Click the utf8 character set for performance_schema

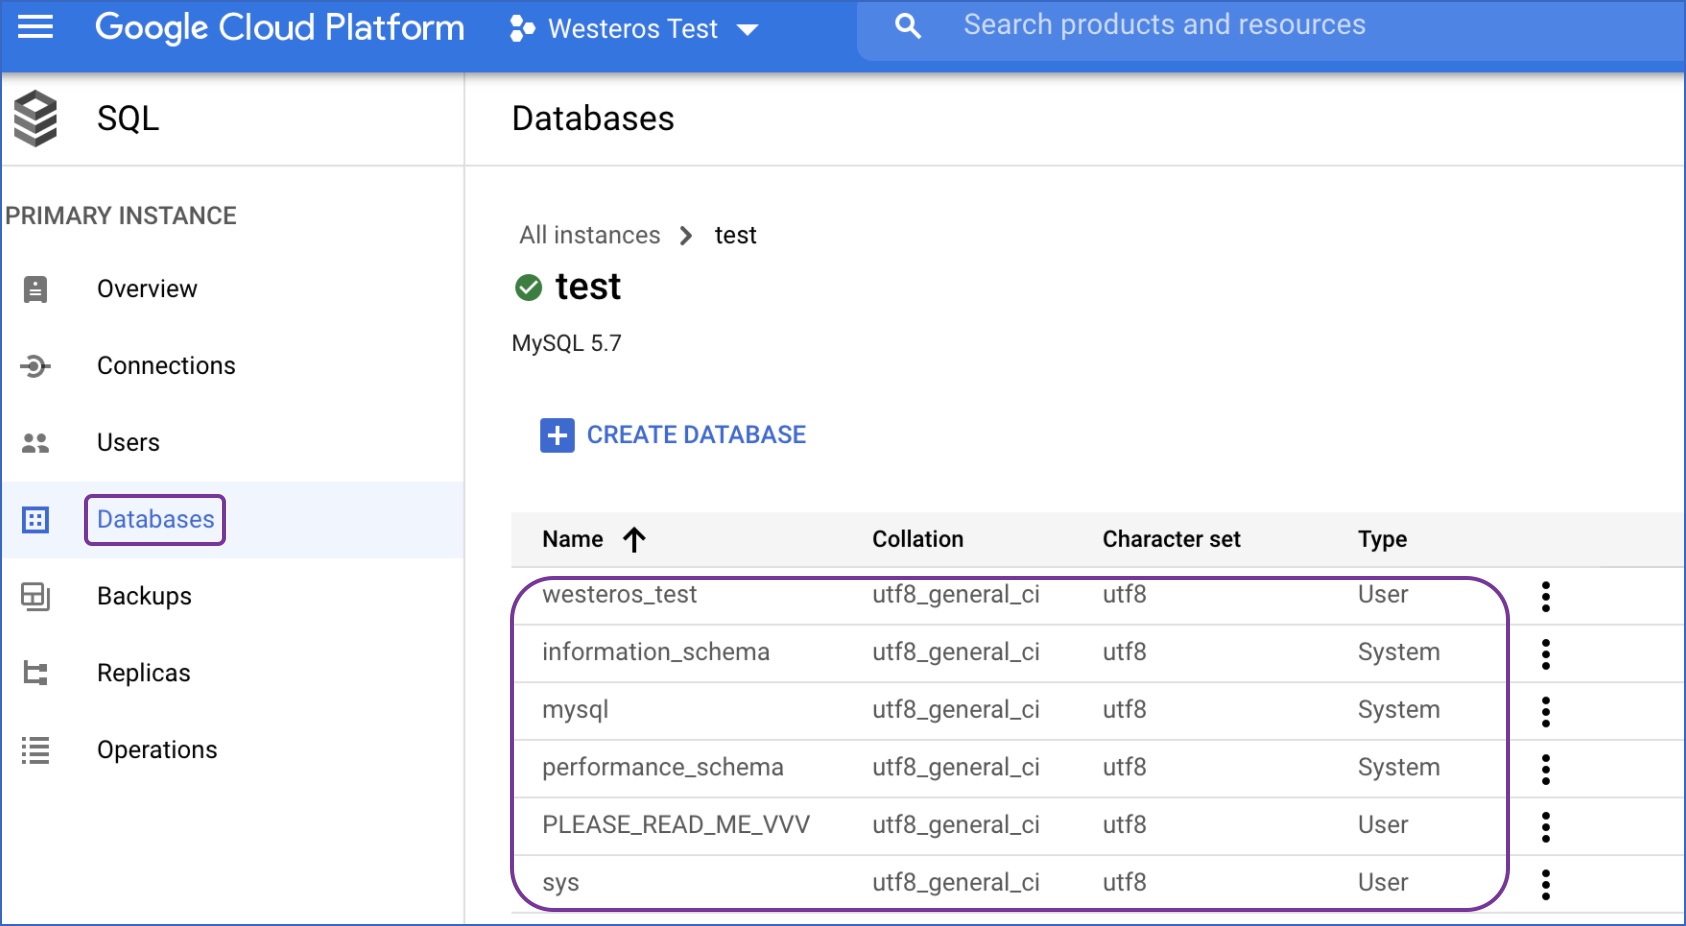1124,767
